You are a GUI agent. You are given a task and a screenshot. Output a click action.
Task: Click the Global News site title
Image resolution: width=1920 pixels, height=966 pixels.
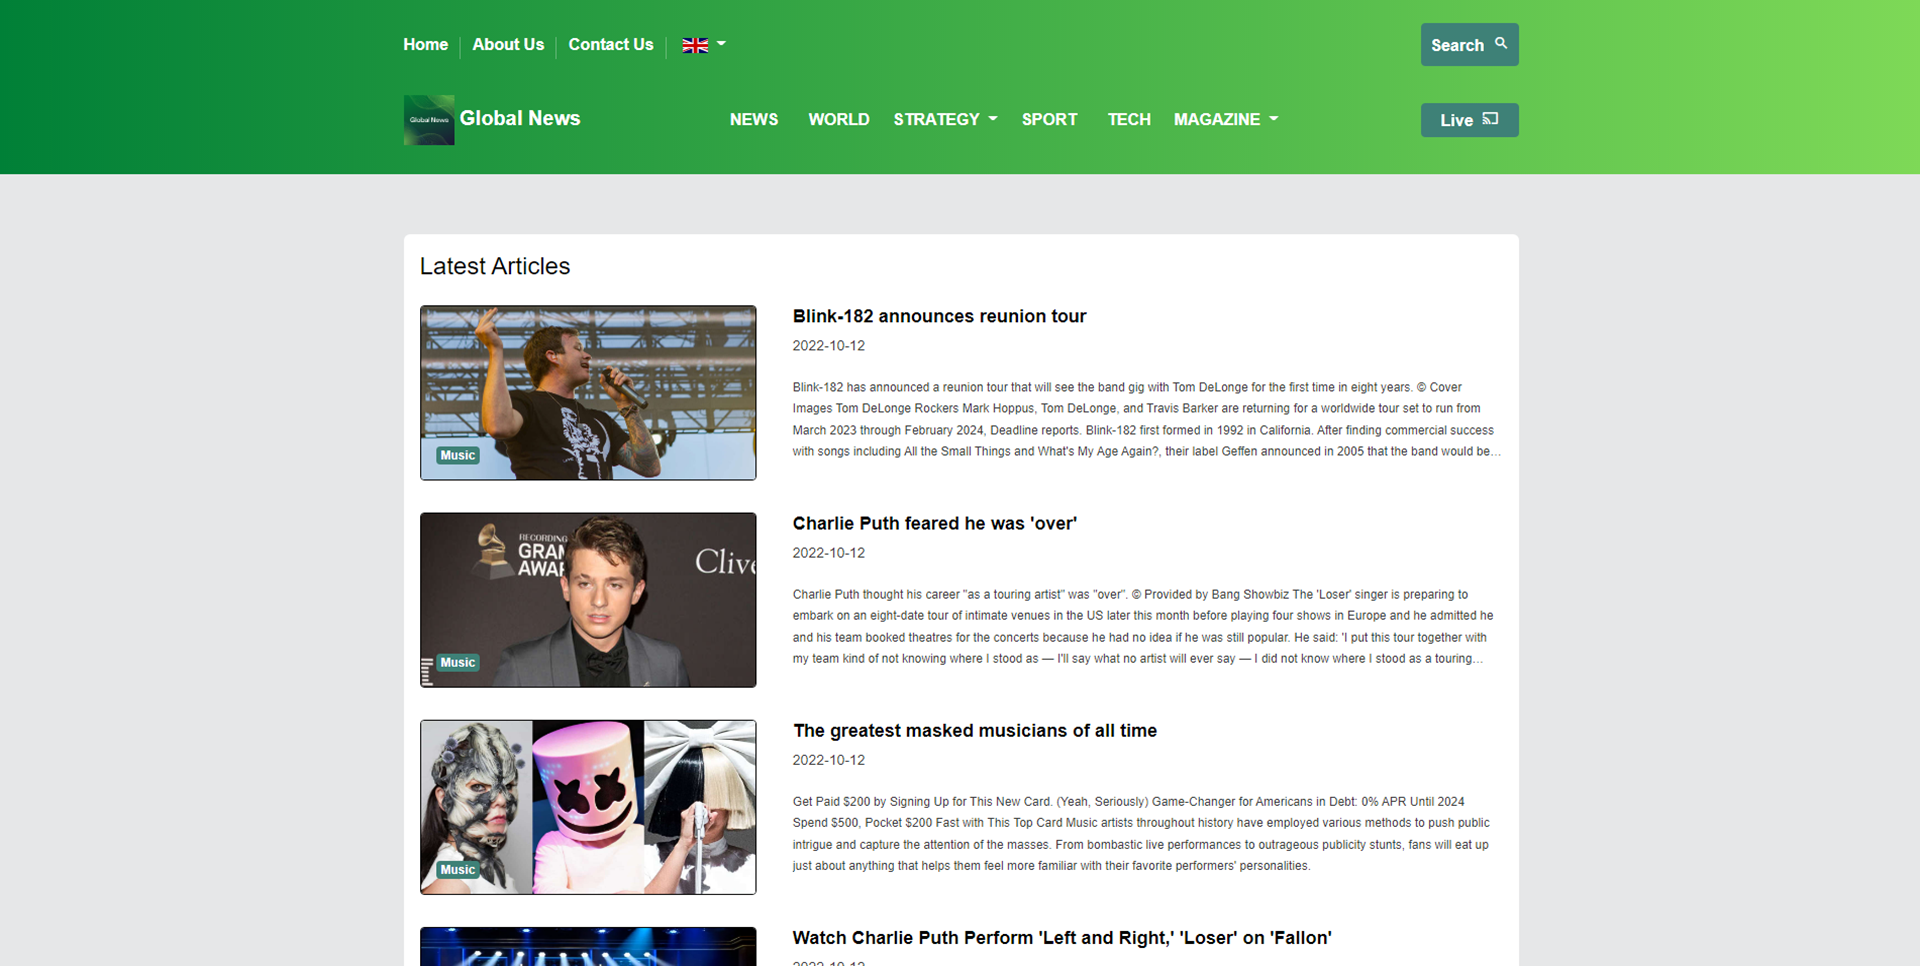[520, 118]
